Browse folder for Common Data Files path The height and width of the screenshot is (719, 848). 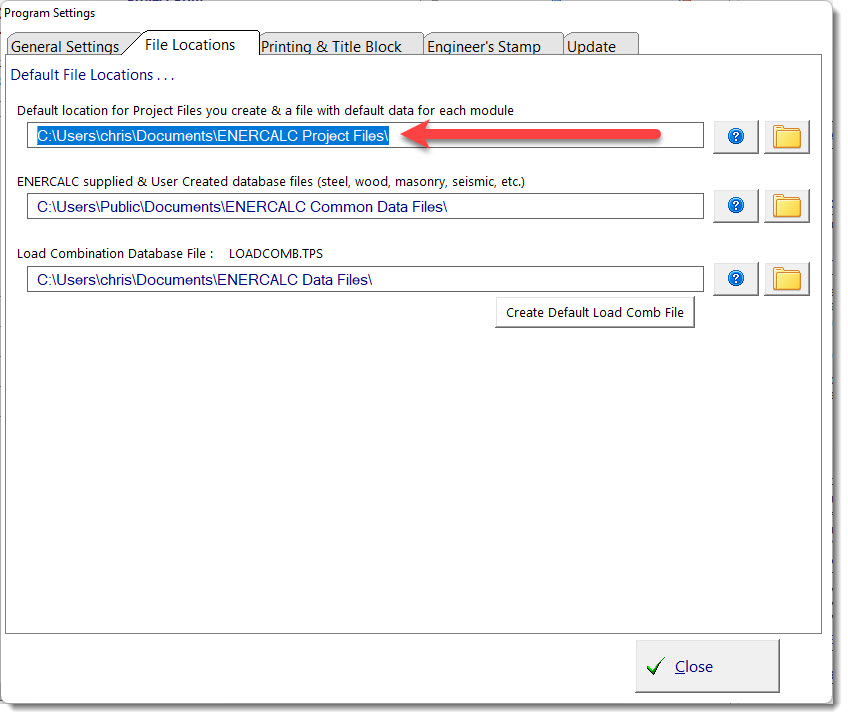[x=787, y=206]
